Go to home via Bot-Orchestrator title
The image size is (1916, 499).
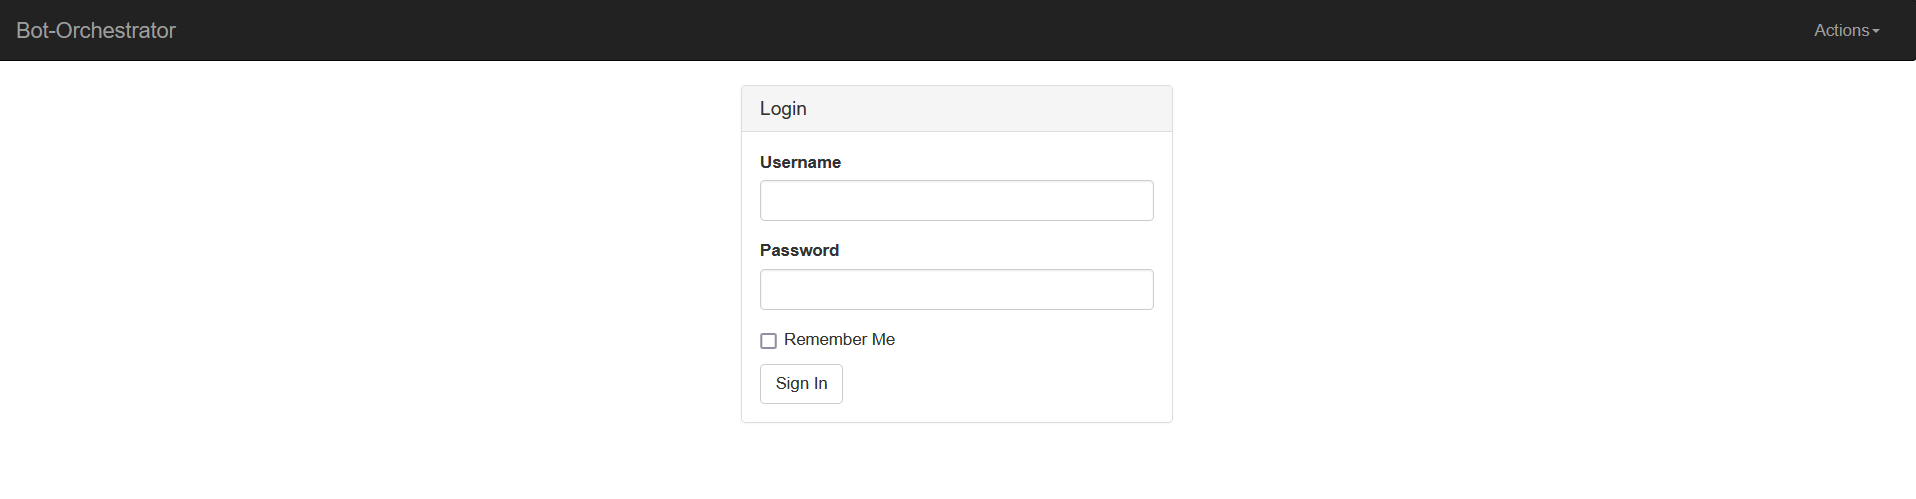pos(96,31)
